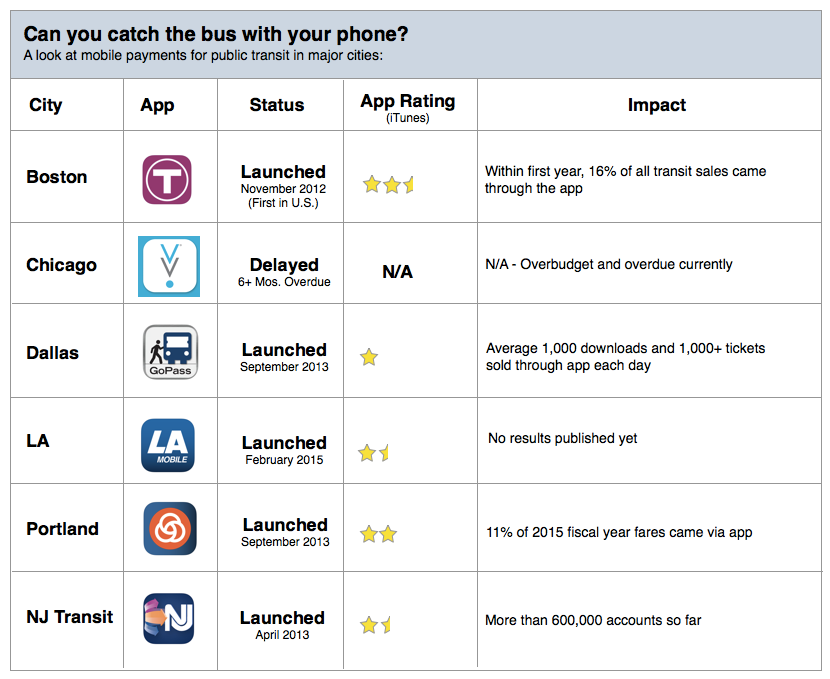
Task: Click 'More than 600,000 accounts so far' text
Action: [x=593, y=620]
